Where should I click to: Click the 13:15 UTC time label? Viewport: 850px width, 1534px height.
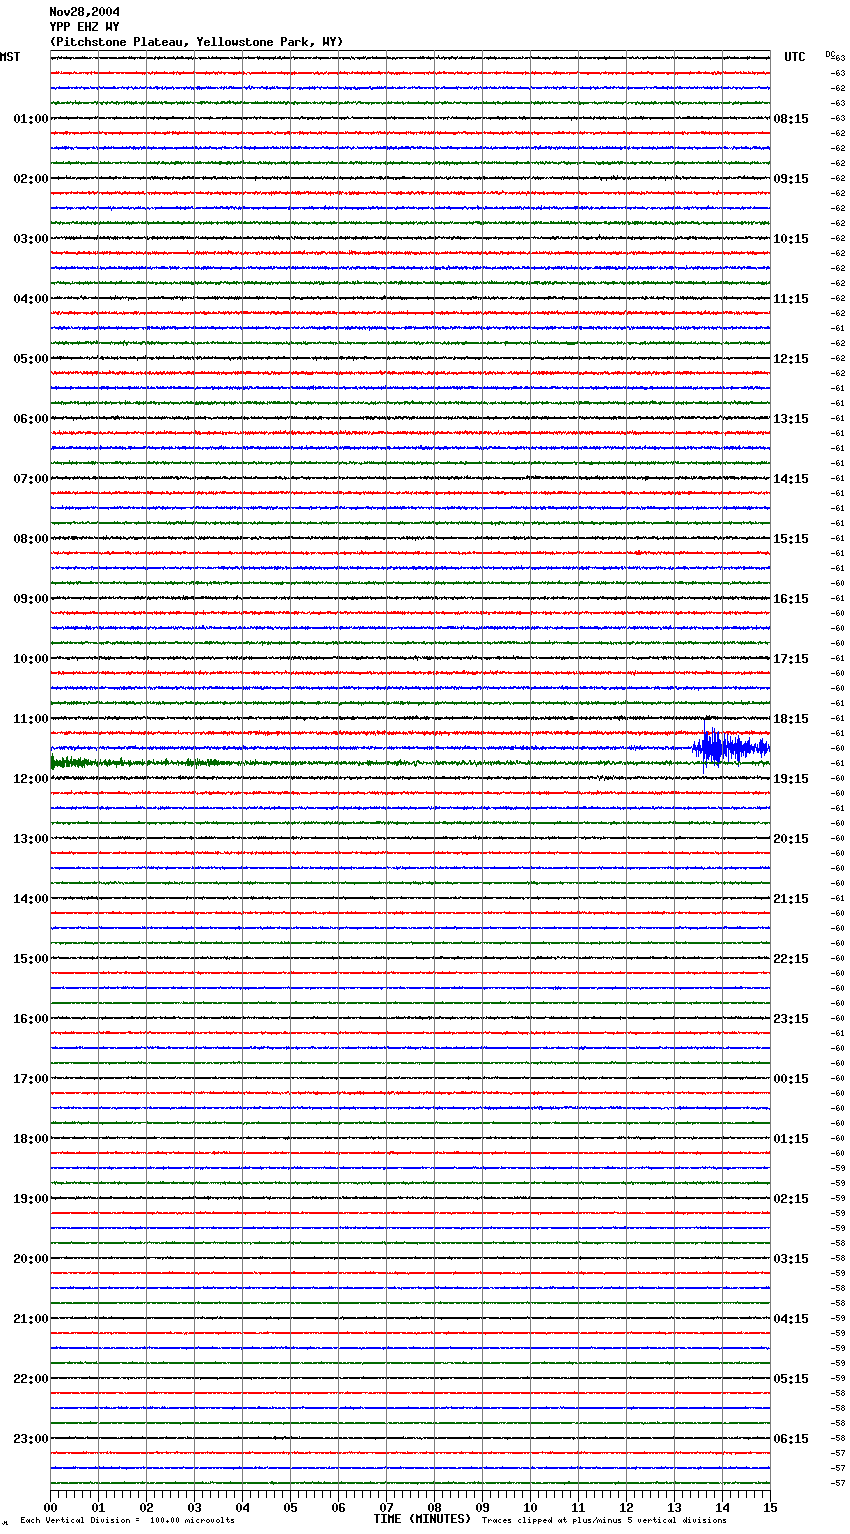(791, 419)
